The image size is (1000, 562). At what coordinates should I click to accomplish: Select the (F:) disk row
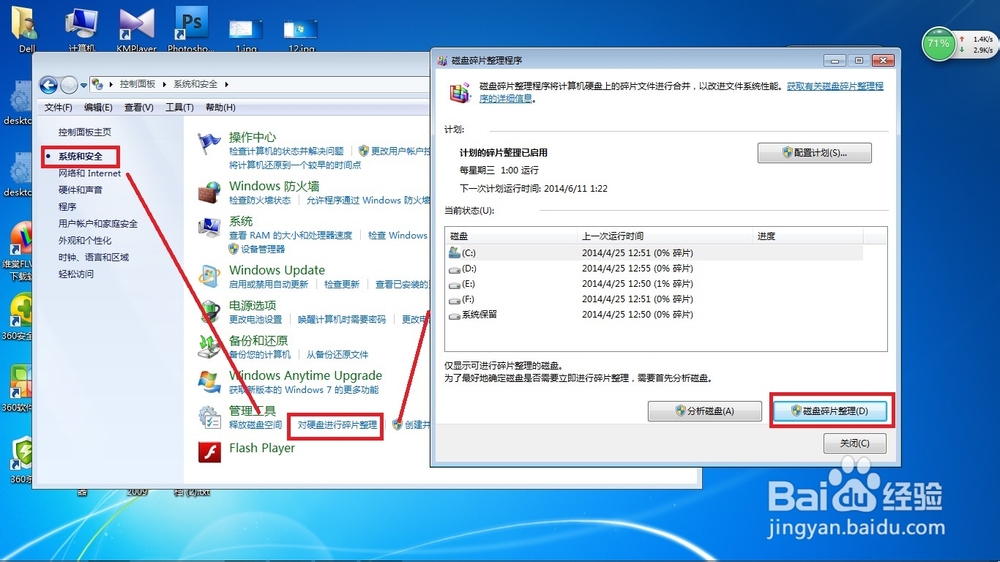click(x=655, y=299)
